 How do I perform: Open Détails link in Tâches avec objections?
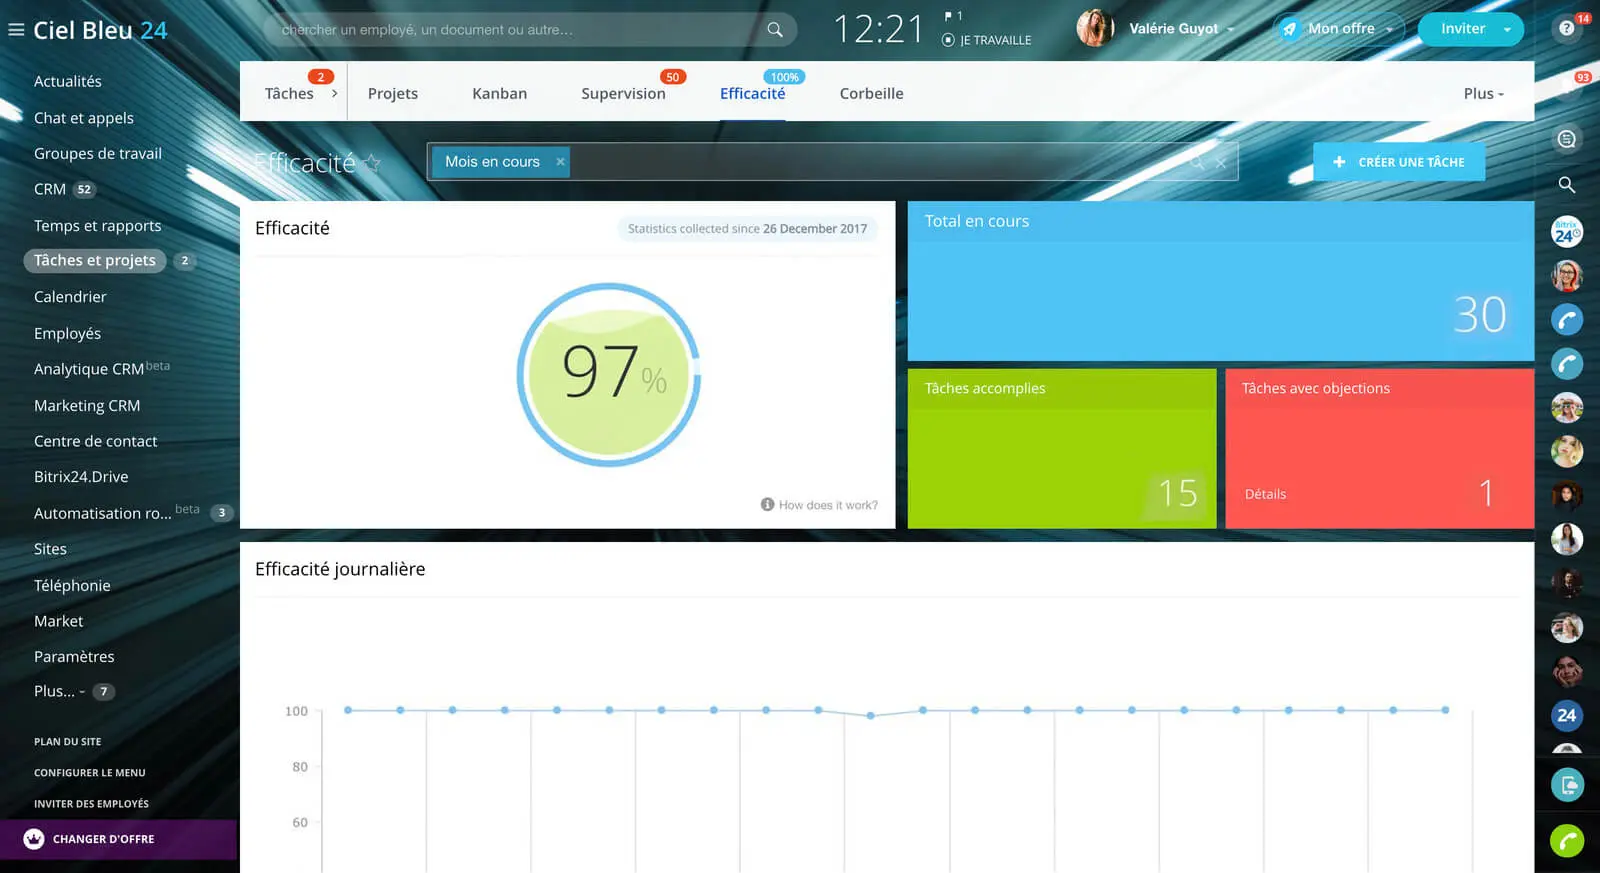click(1265, 494)
